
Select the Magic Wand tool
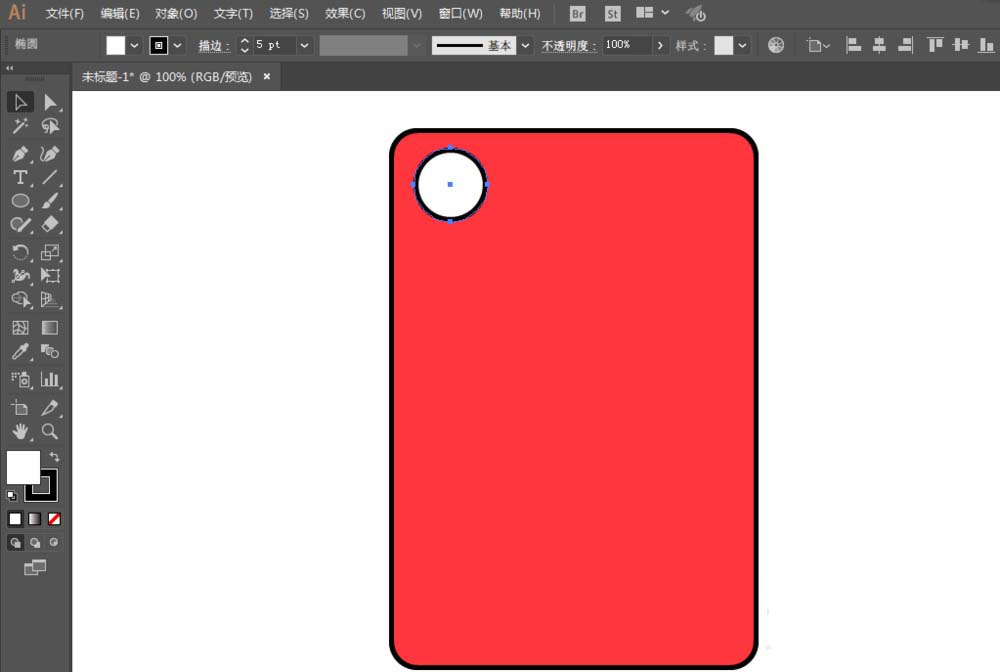point(20,126)
